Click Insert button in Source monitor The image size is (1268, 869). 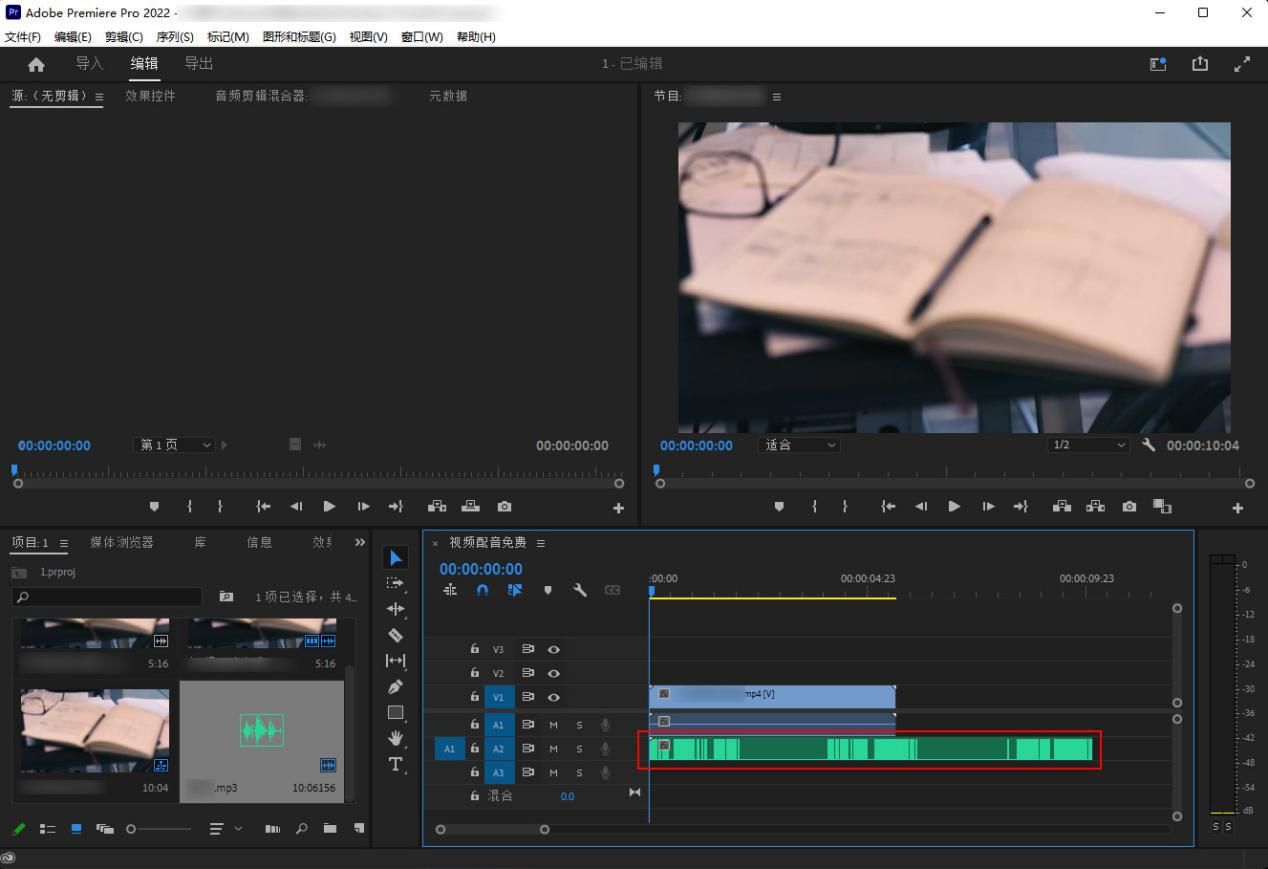(437, 507)
